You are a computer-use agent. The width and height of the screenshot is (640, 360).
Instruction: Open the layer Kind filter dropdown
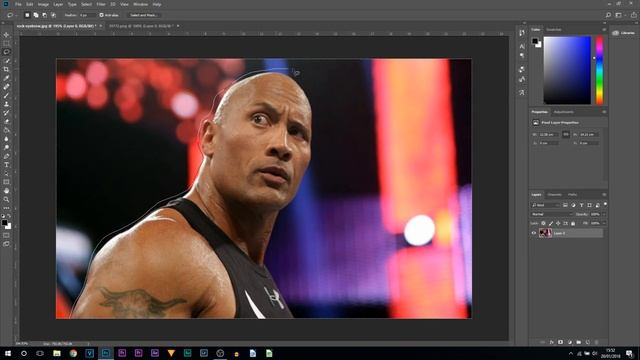point(545,205)
